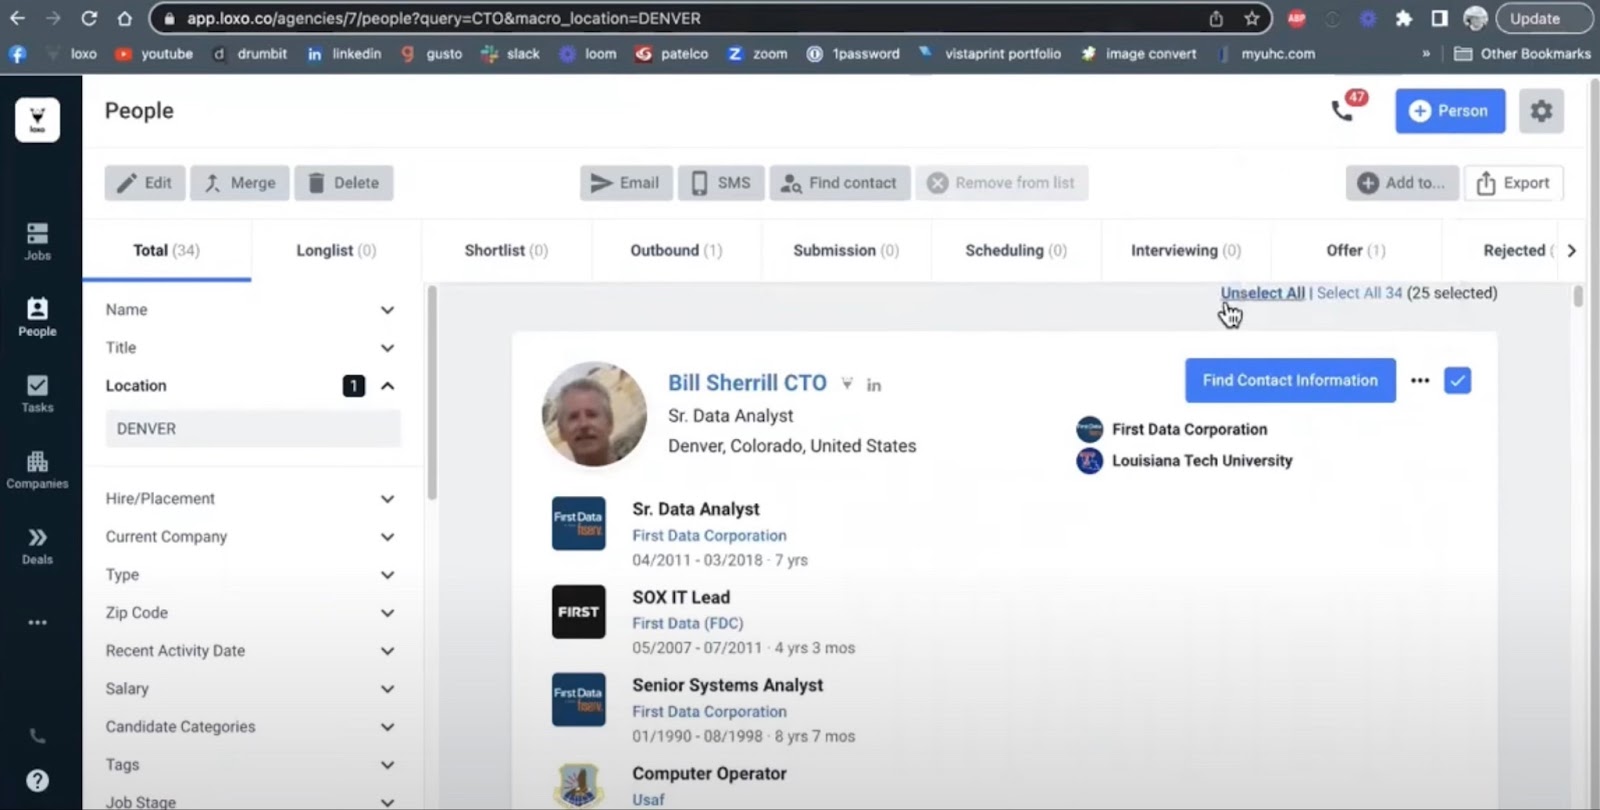Click the Email toolbar button
This screenshot has width=1600, height=810.
pyautogui.click(x=626, y=183)
